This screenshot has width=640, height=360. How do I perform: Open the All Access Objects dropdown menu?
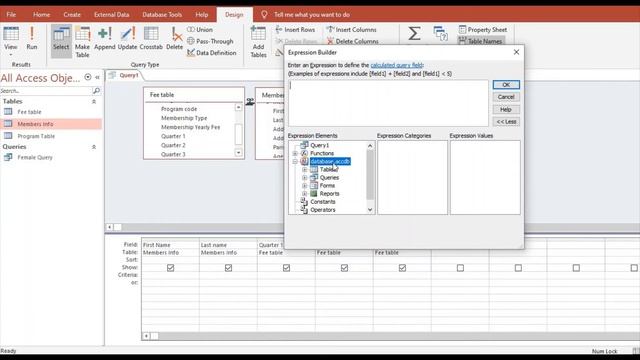88,77
